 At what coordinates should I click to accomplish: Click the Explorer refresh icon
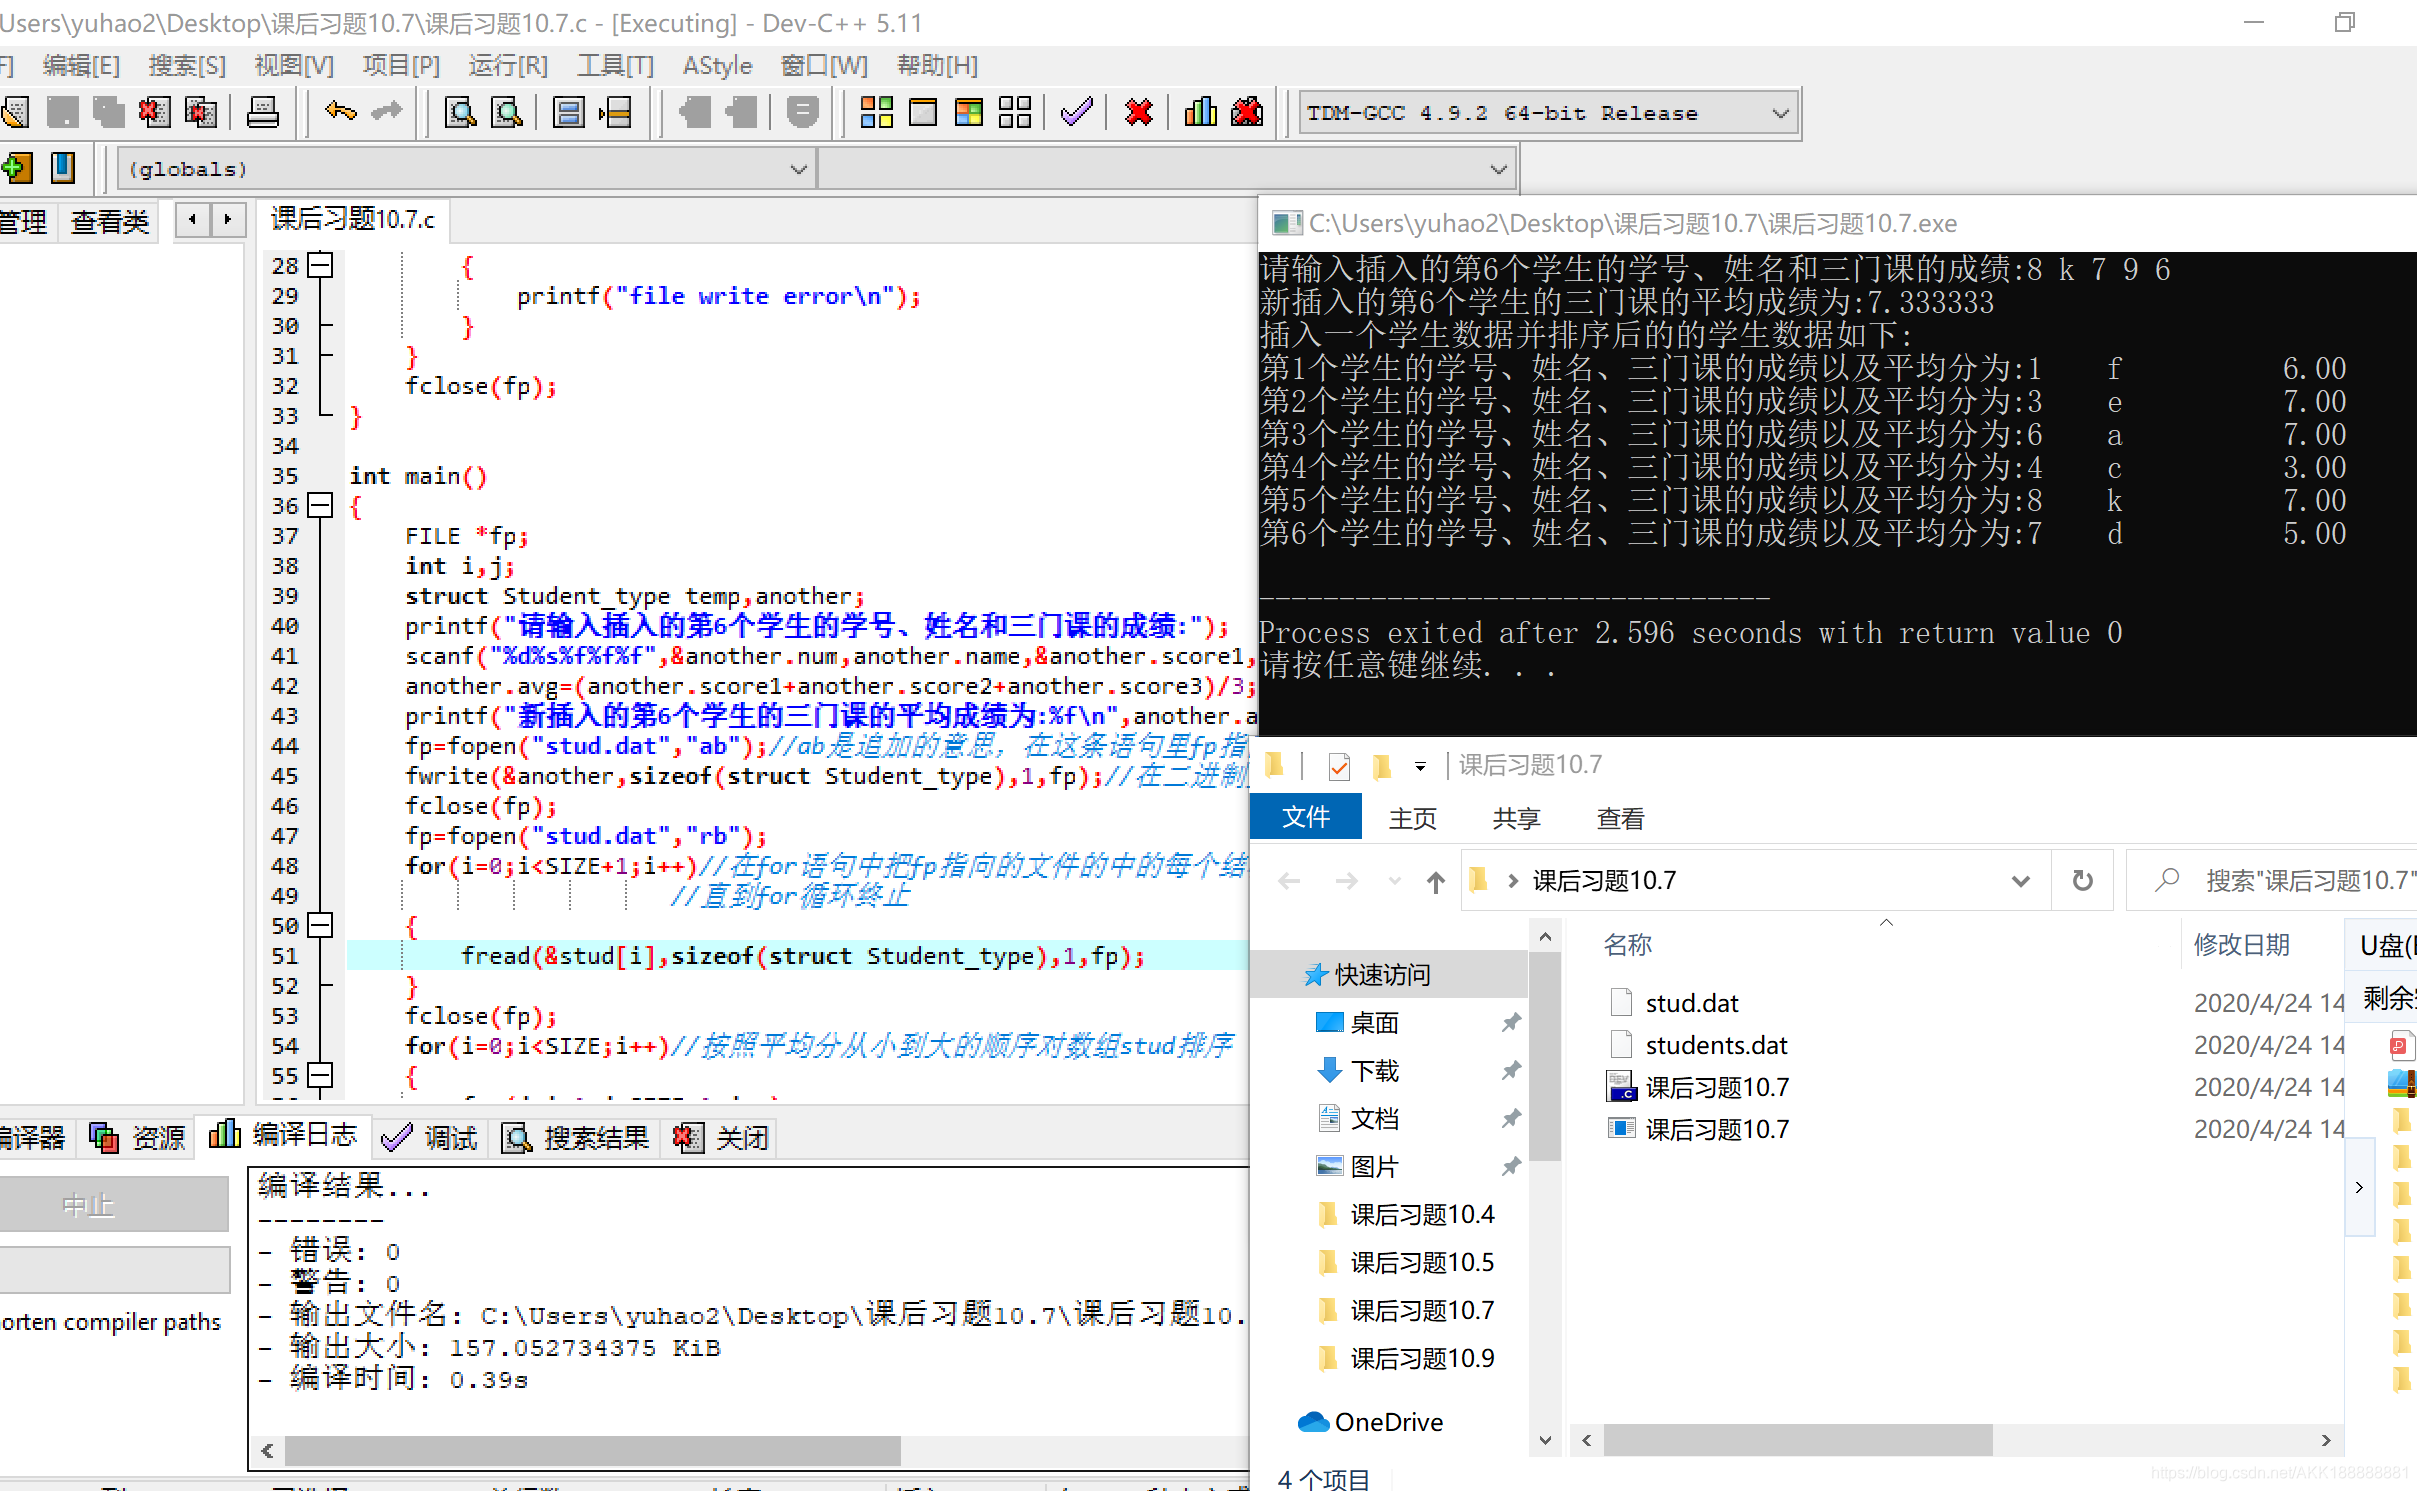(2083, 881)
